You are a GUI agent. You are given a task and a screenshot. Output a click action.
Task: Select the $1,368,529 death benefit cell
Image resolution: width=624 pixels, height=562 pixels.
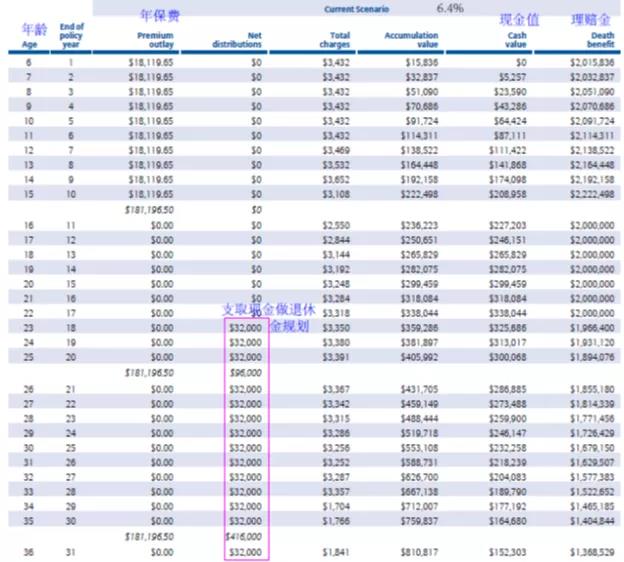coord(591,551)
